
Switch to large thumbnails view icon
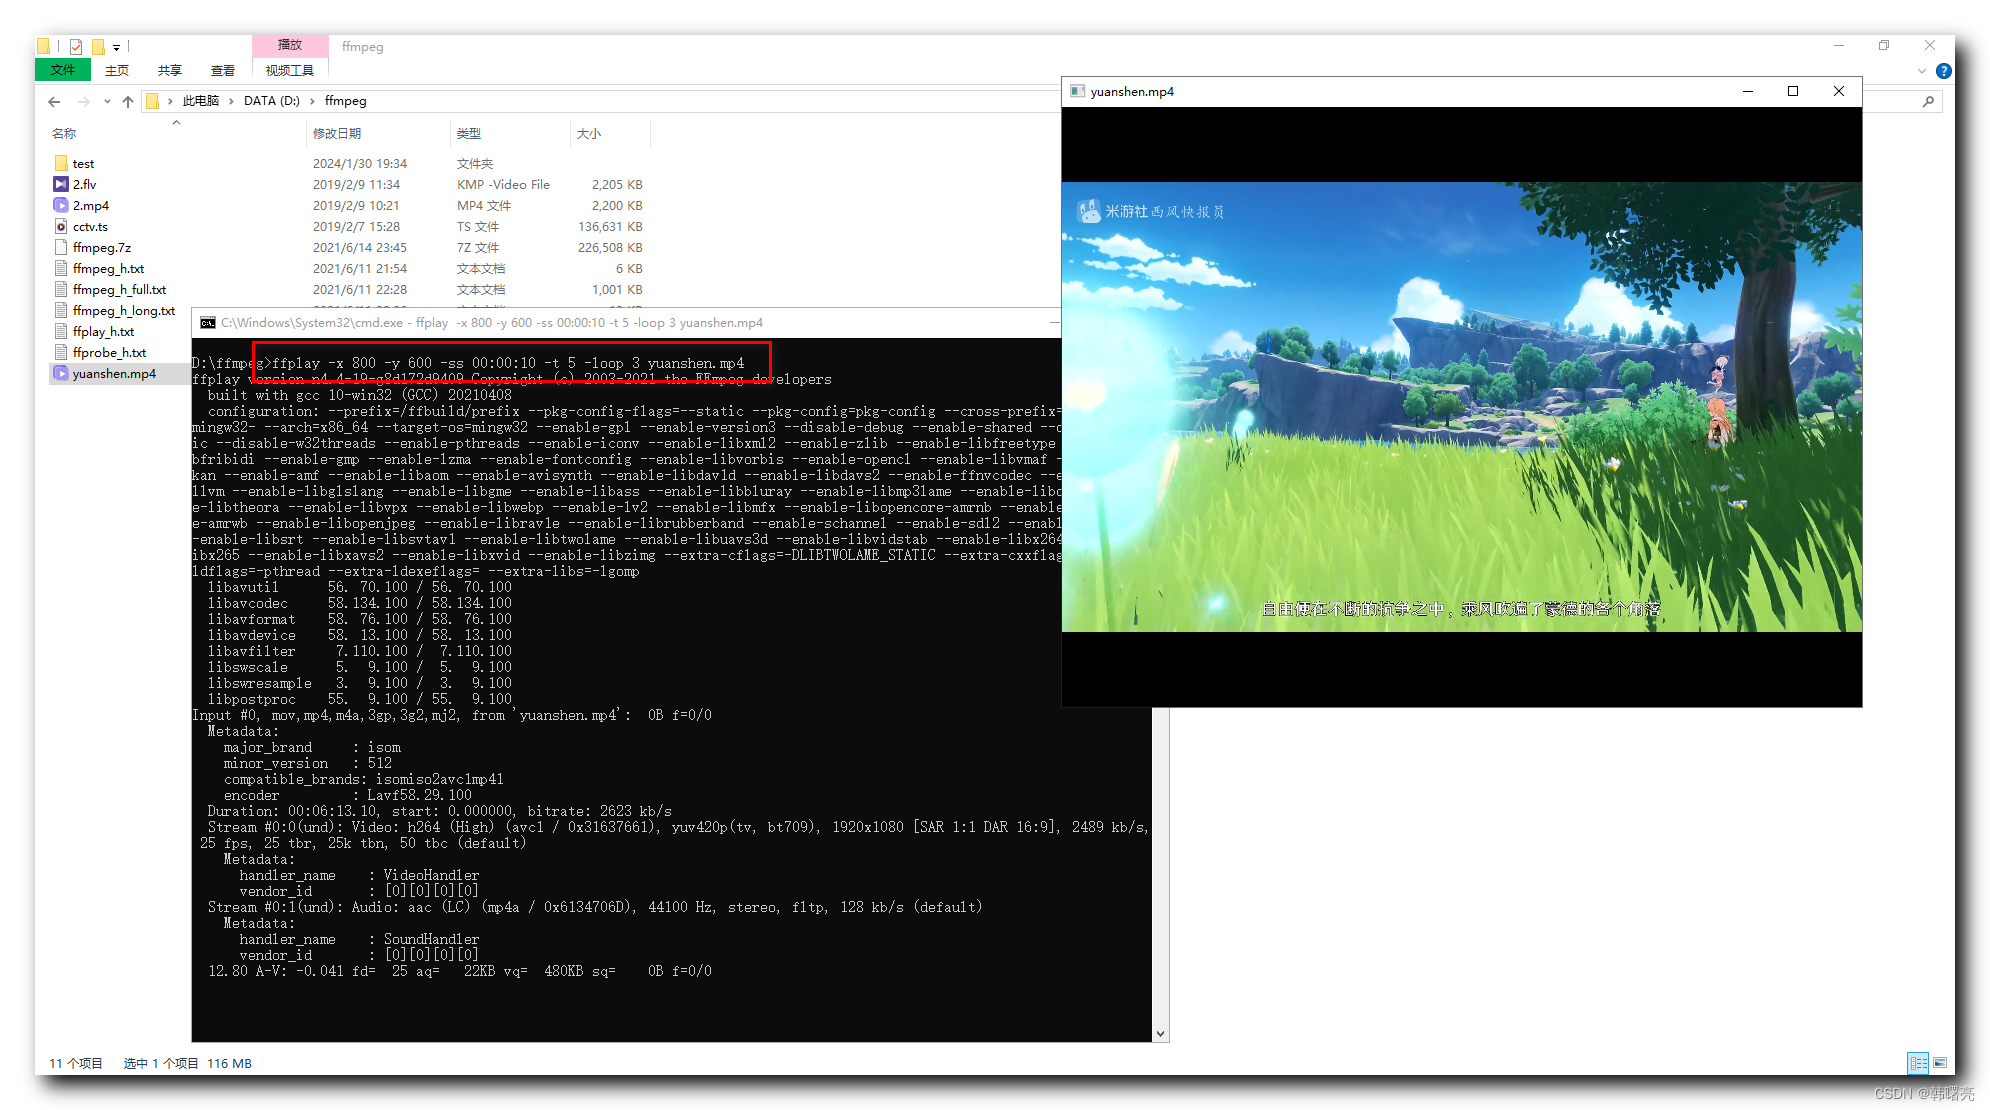pos(1940,1063)
